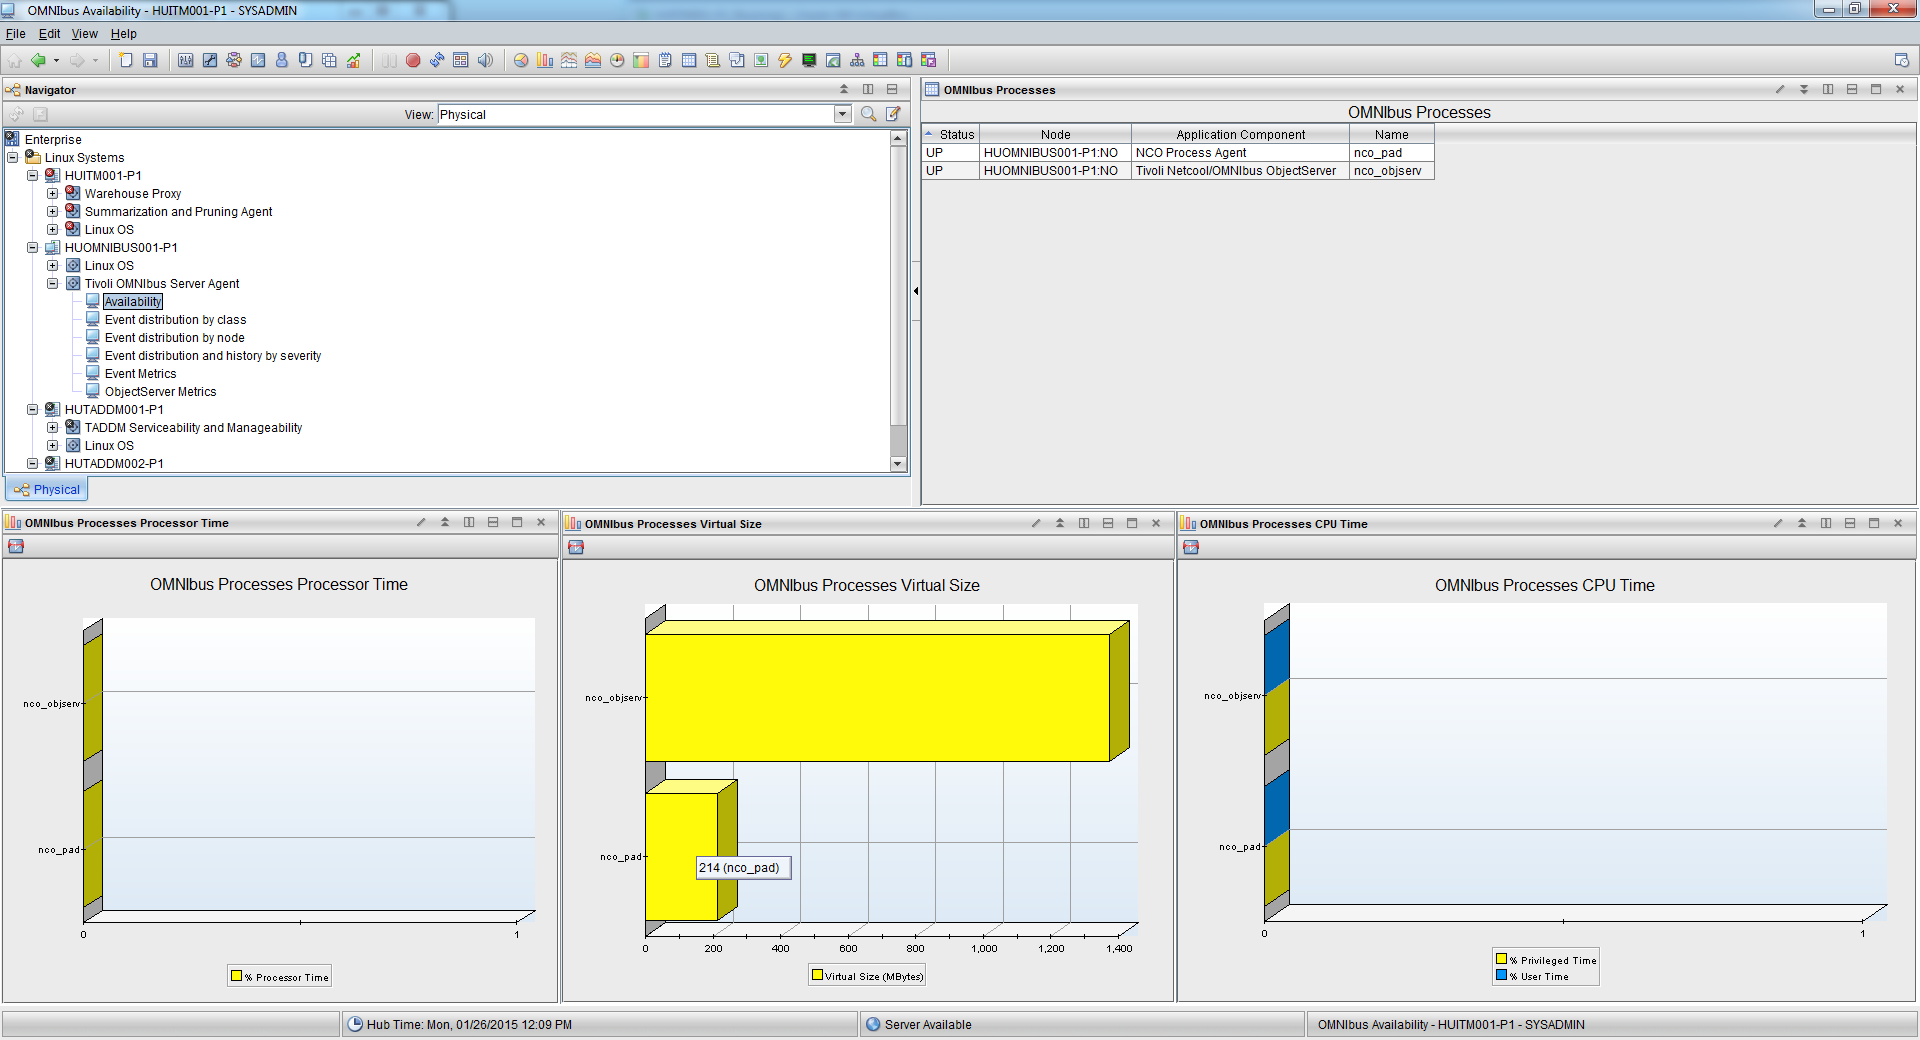
Task: Click the % Processor Time legend swatch
Action: 237,976
